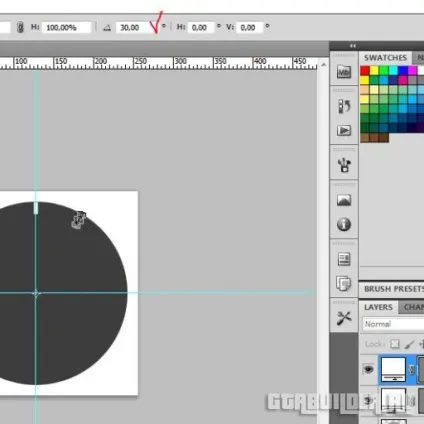Viewport: 424px width, 424px height.
Task: Switch to the Swatches tab
Action: pyautogui.click(x=385, y=57)
